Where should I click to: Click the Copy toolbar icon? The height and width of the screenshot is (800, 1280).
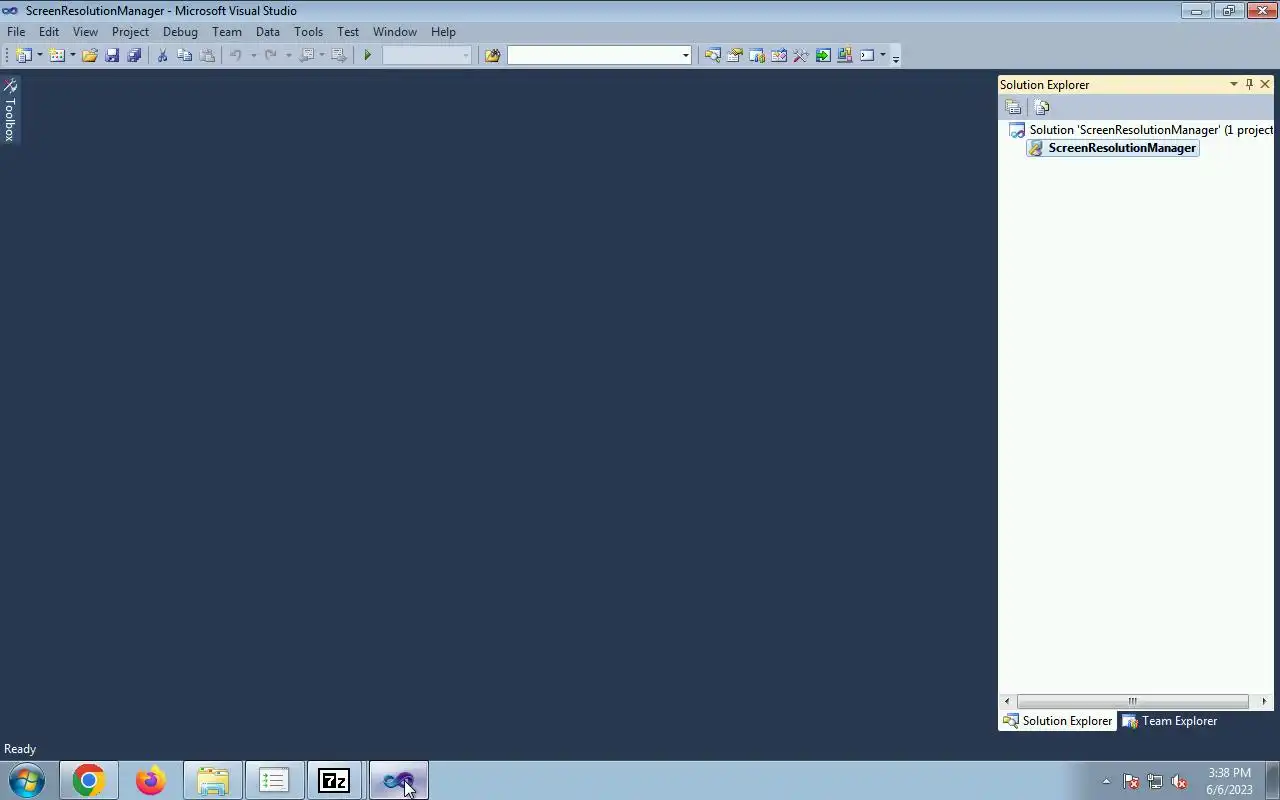[184, 55]
